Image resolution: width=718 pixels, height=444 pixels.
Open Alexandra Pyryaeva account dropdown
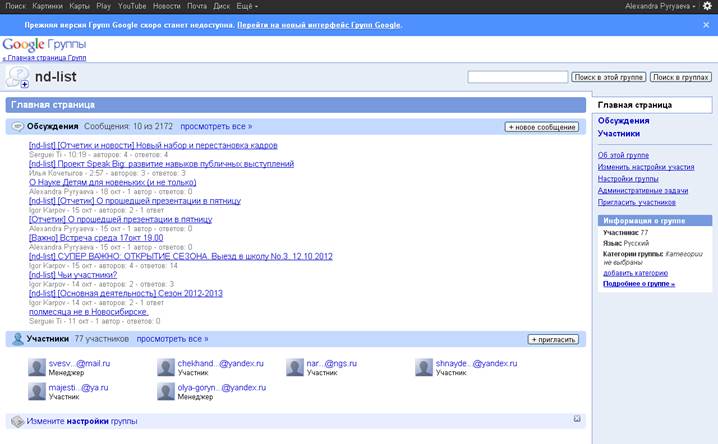(660, 6)
